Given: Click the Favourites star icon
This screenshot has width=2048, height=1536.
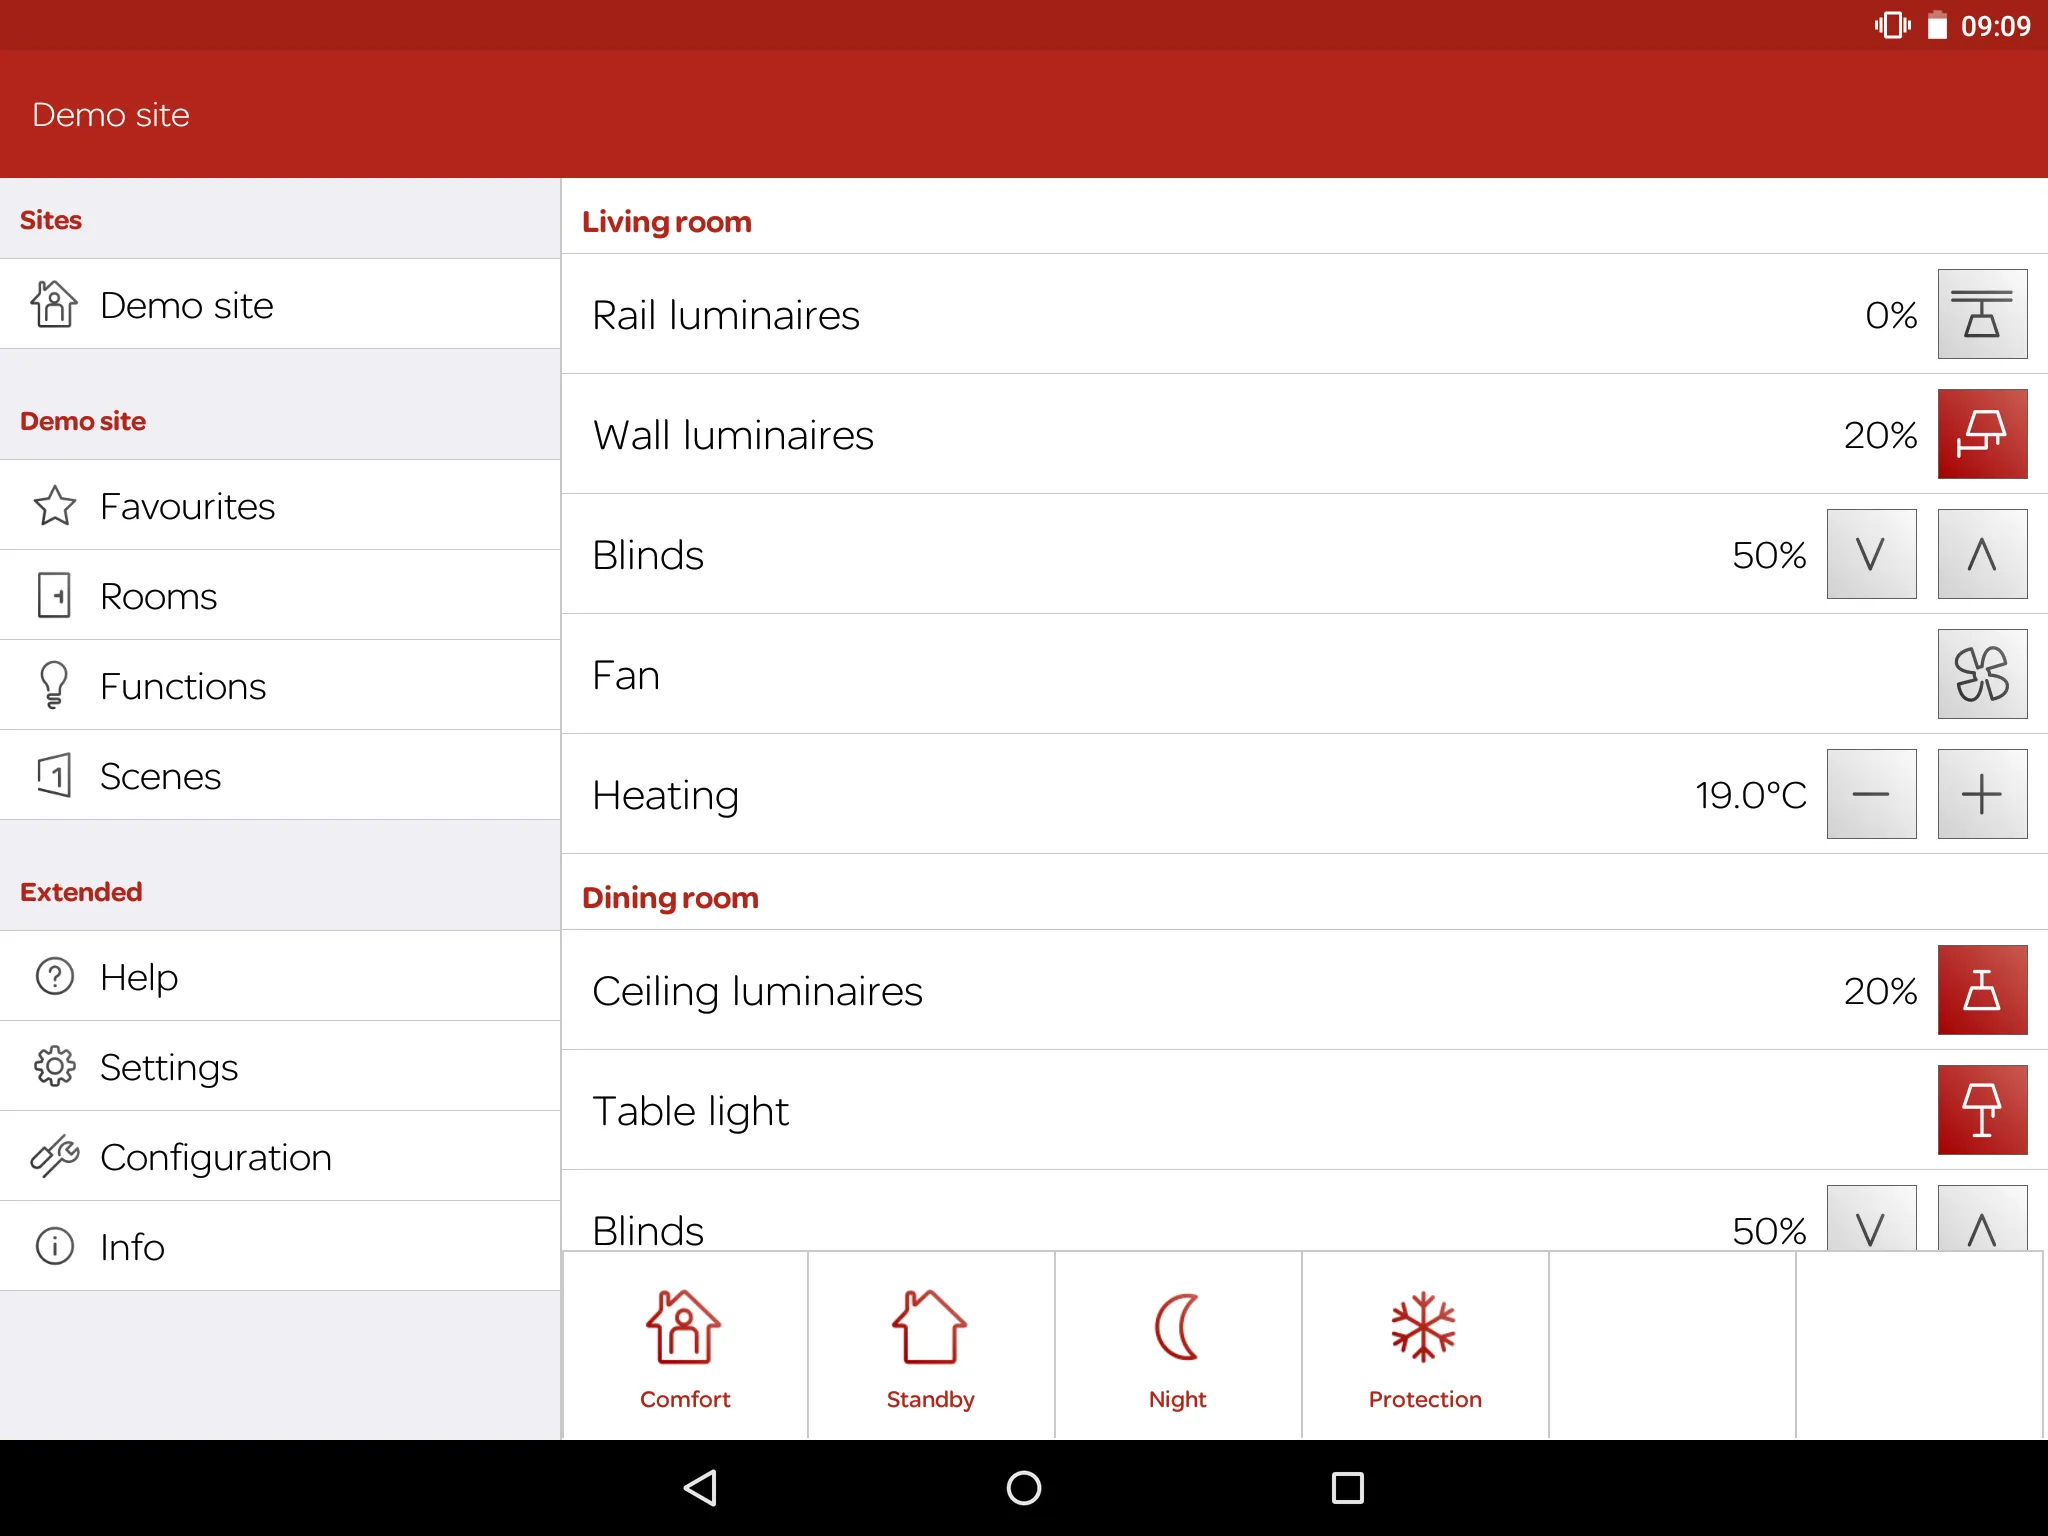Looking at the screenshot, I should click(54, 505).
